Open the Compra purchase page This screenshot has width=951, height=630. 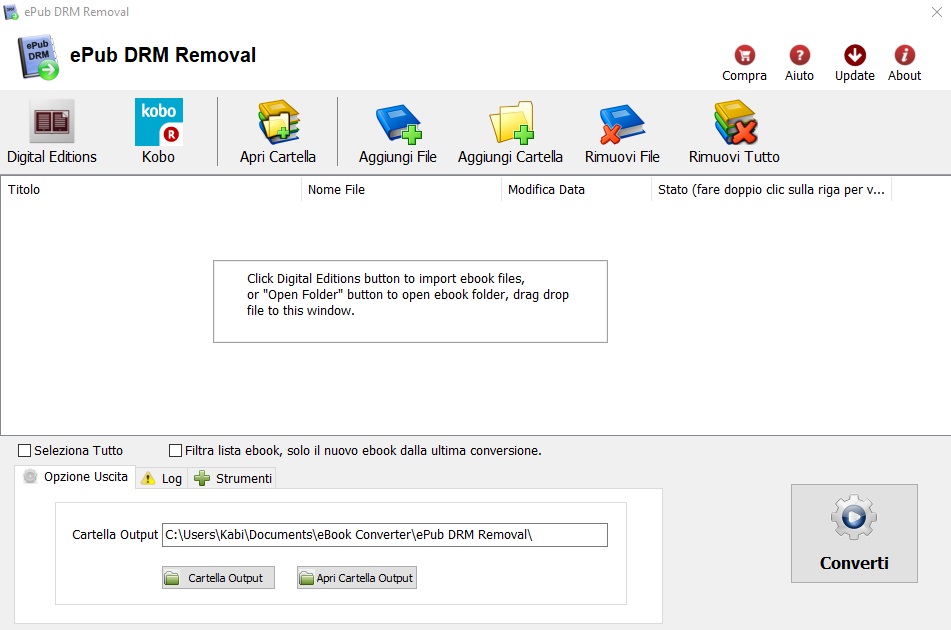[x=744, y=63]
